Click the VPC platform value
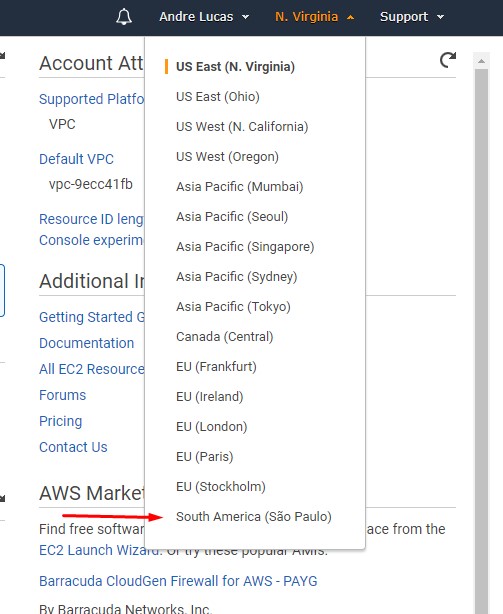This screenshot has height=614, width=503. click(62, 124)
